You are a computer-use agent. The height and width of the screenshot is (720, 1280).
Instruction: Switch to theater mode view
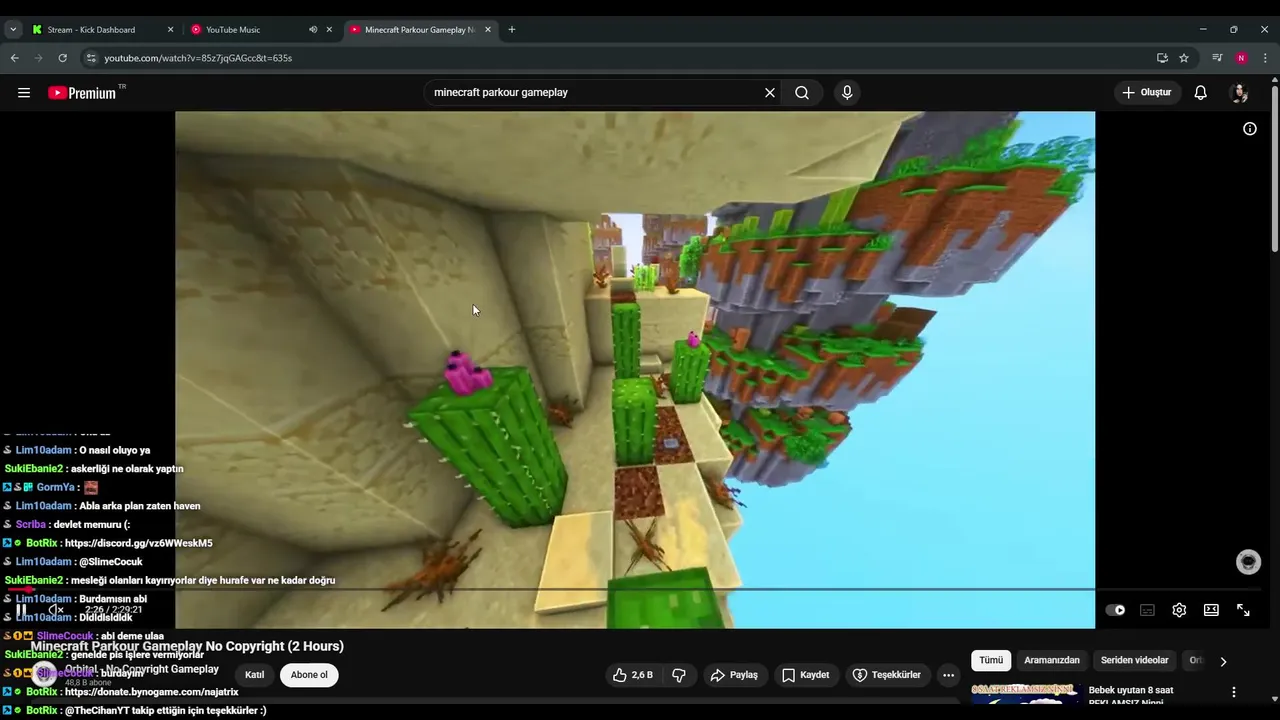click(1211, 610)
